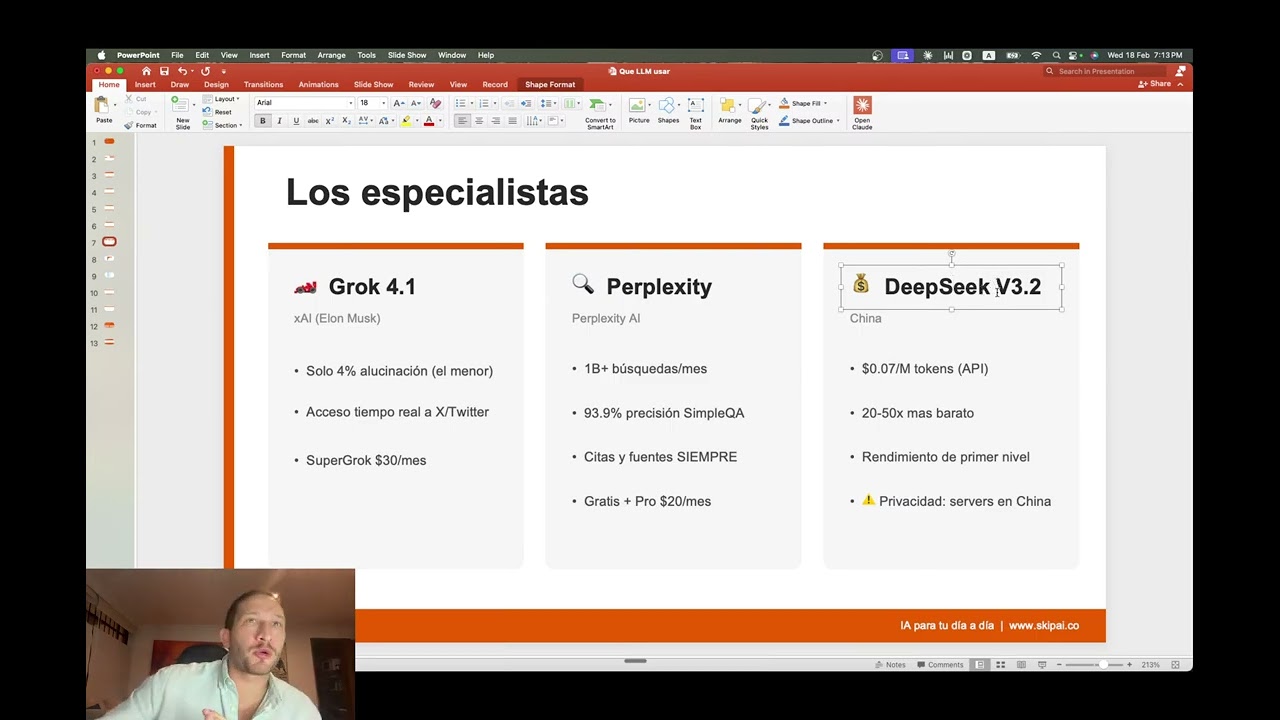Underline the selected text
This screenshot has height=720, width=1280.
pyautogui.click(x=296, y=121)
